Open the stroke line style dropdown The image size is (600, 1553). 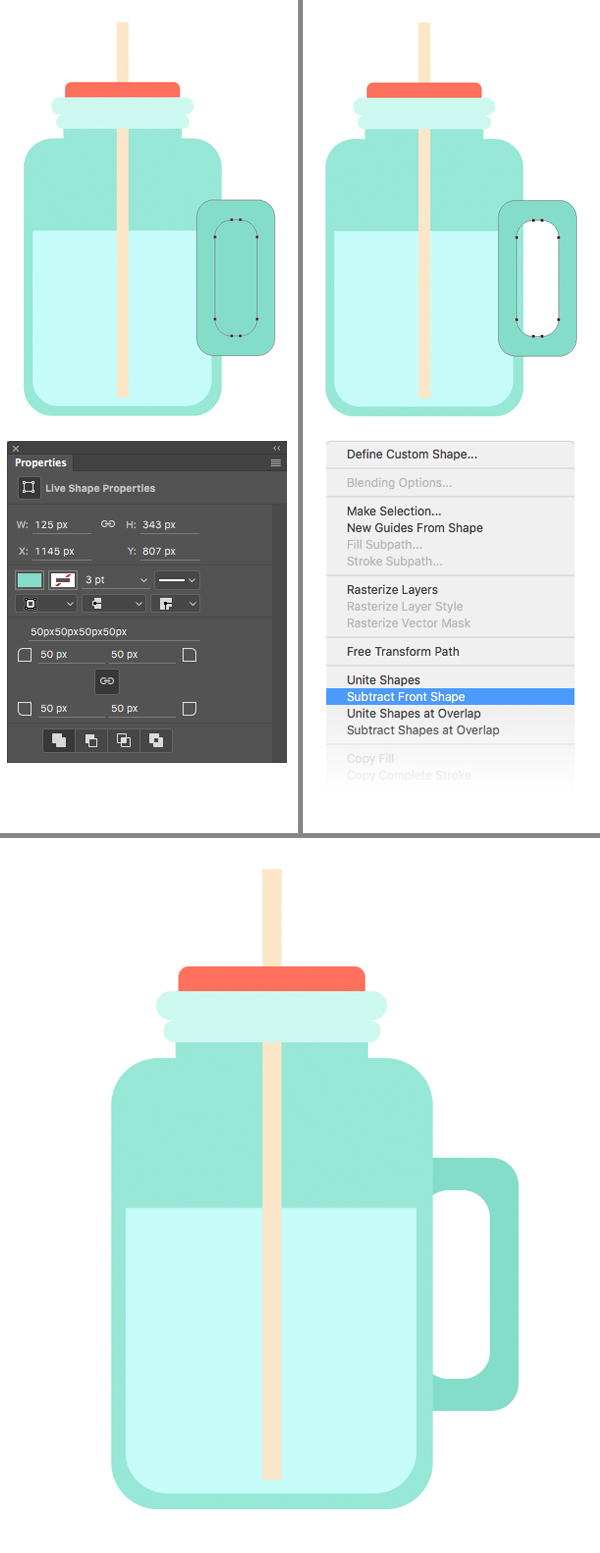177,580
